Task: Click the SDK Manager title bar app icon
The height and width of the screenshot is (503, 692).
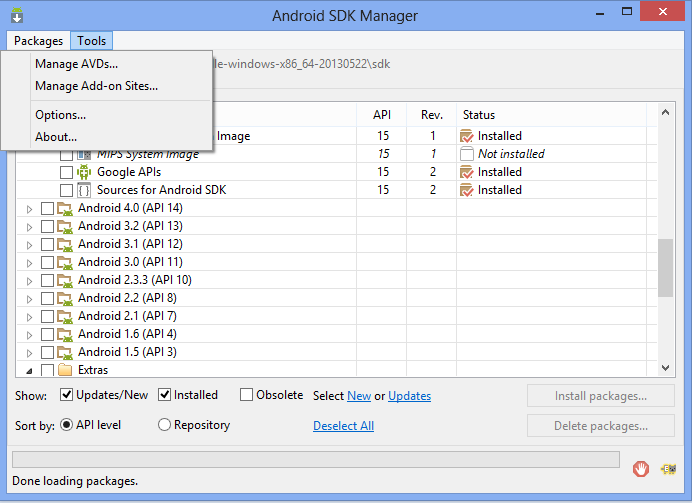Action: [17, 15]
